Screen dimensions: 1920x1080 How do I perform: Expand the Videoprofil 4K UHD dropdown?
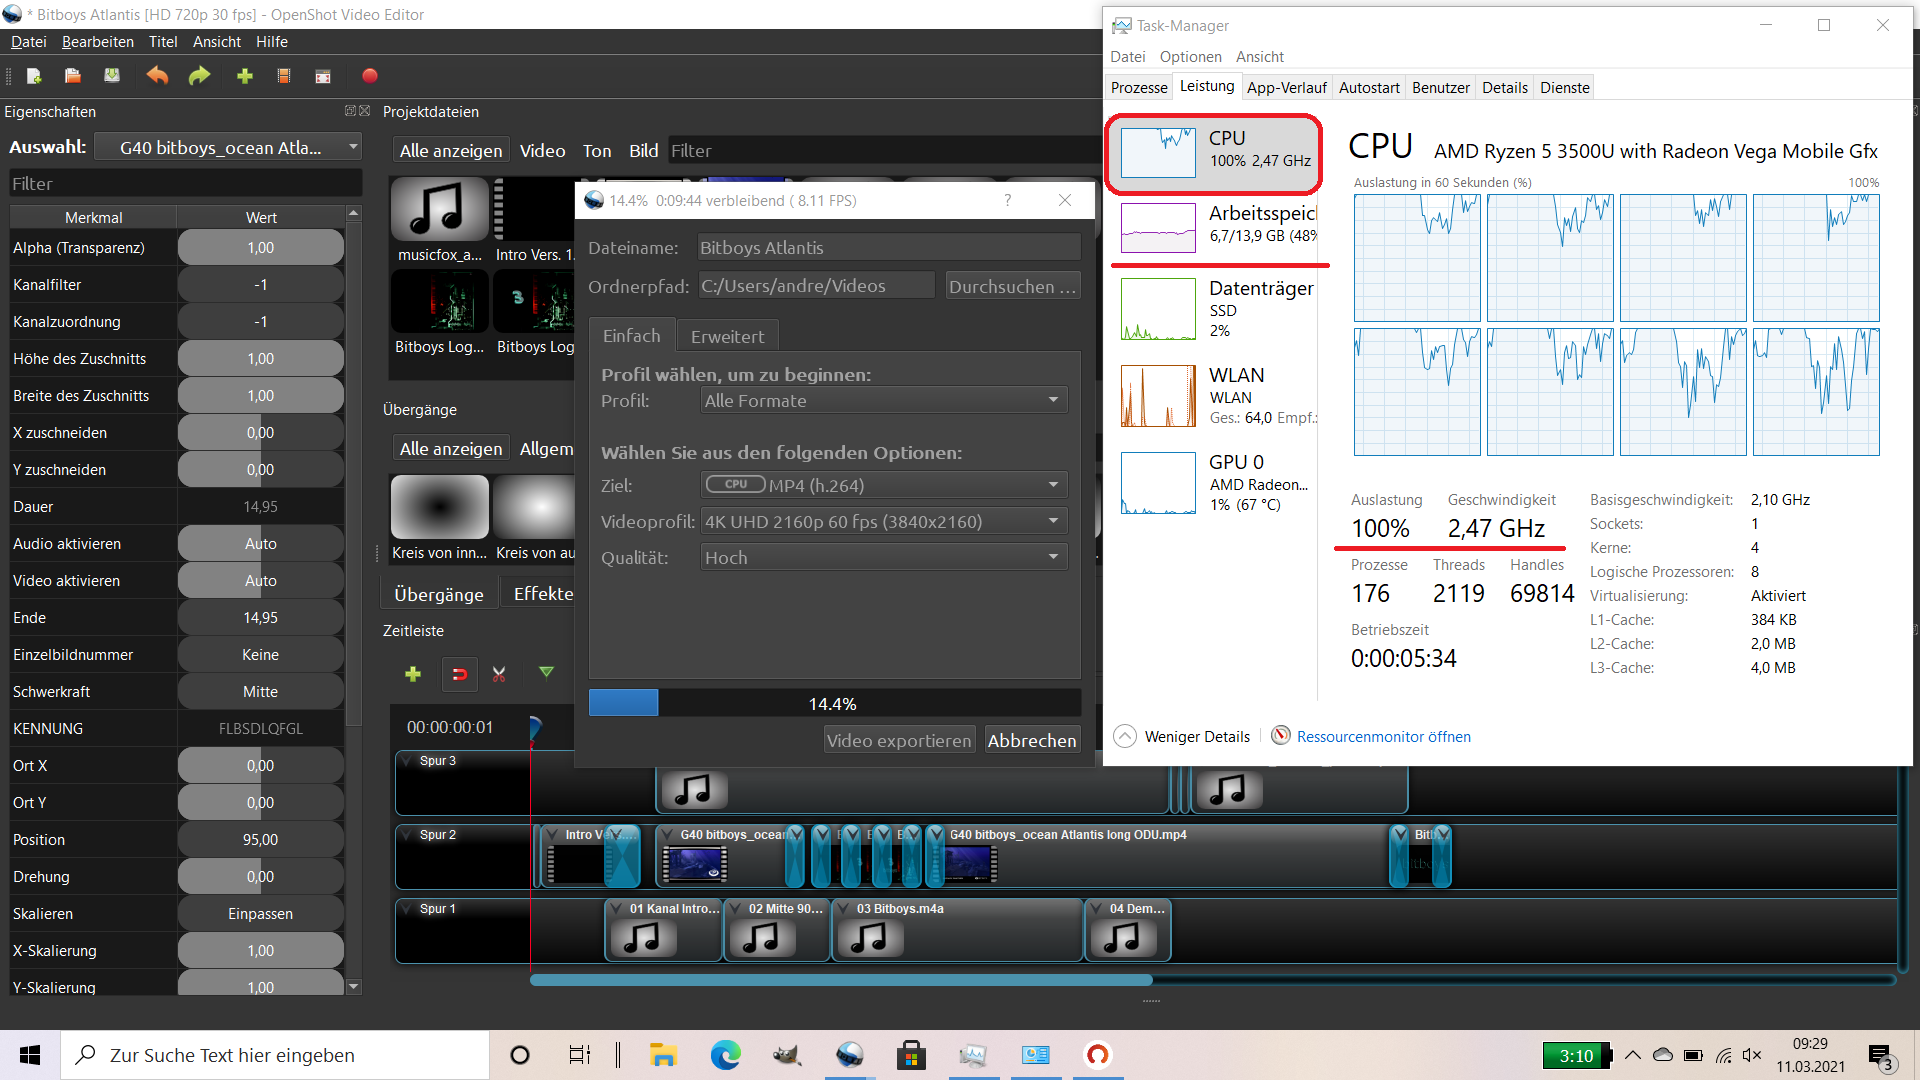[884, 521]
